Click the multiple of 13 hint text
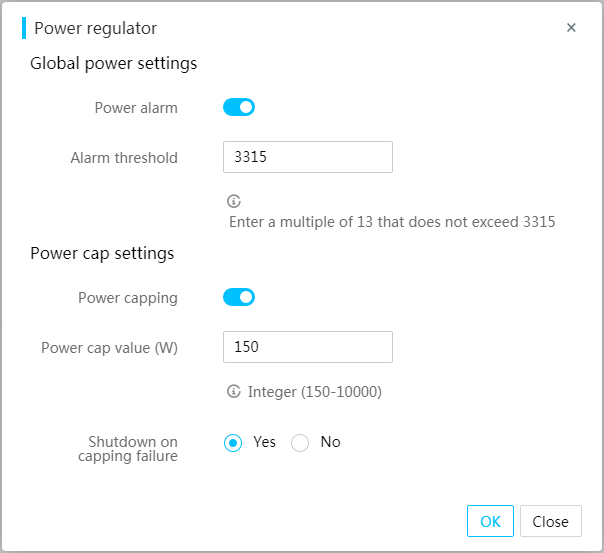Image resolution: width=604 pixels, height=553 pixels. tap(392, 222)
